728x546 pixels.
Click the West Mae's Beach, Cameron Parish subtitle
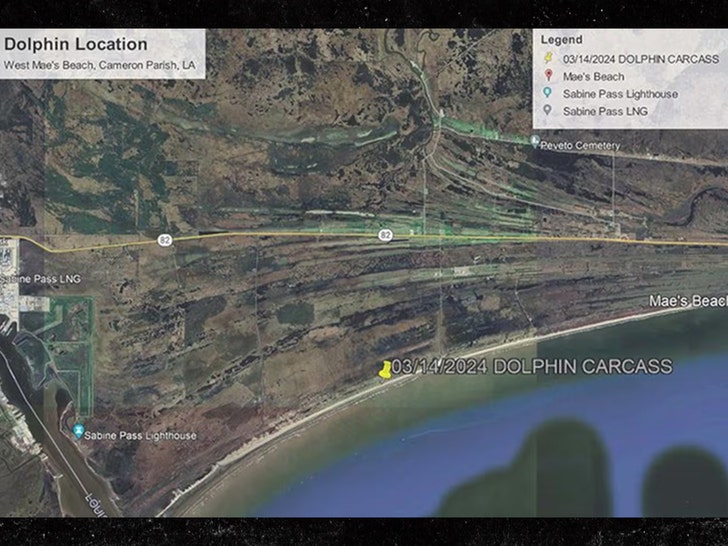(100, 65)
